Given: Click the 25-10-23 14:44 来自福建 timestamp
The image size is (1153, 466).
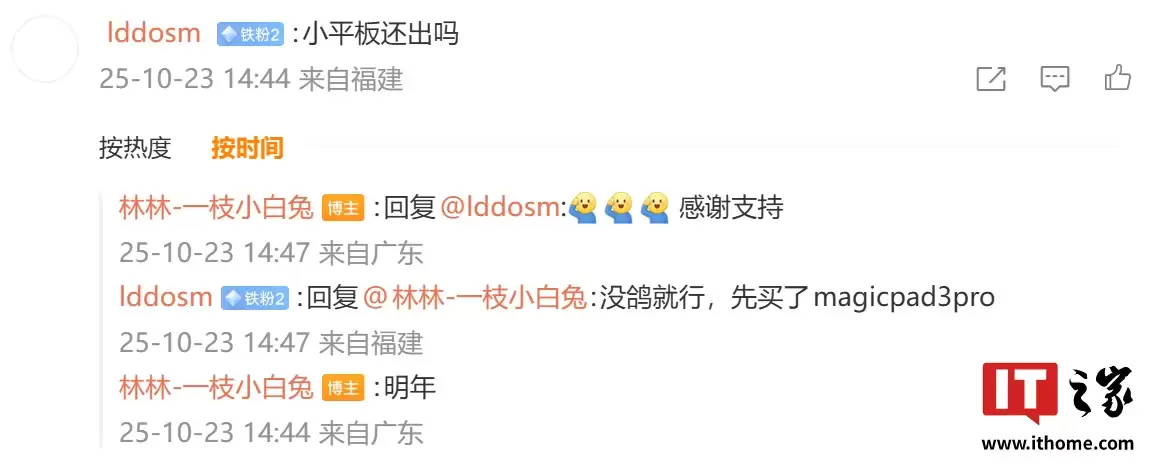Looking at the screenshot, I should pyautogui.click(x=251, y=79).
